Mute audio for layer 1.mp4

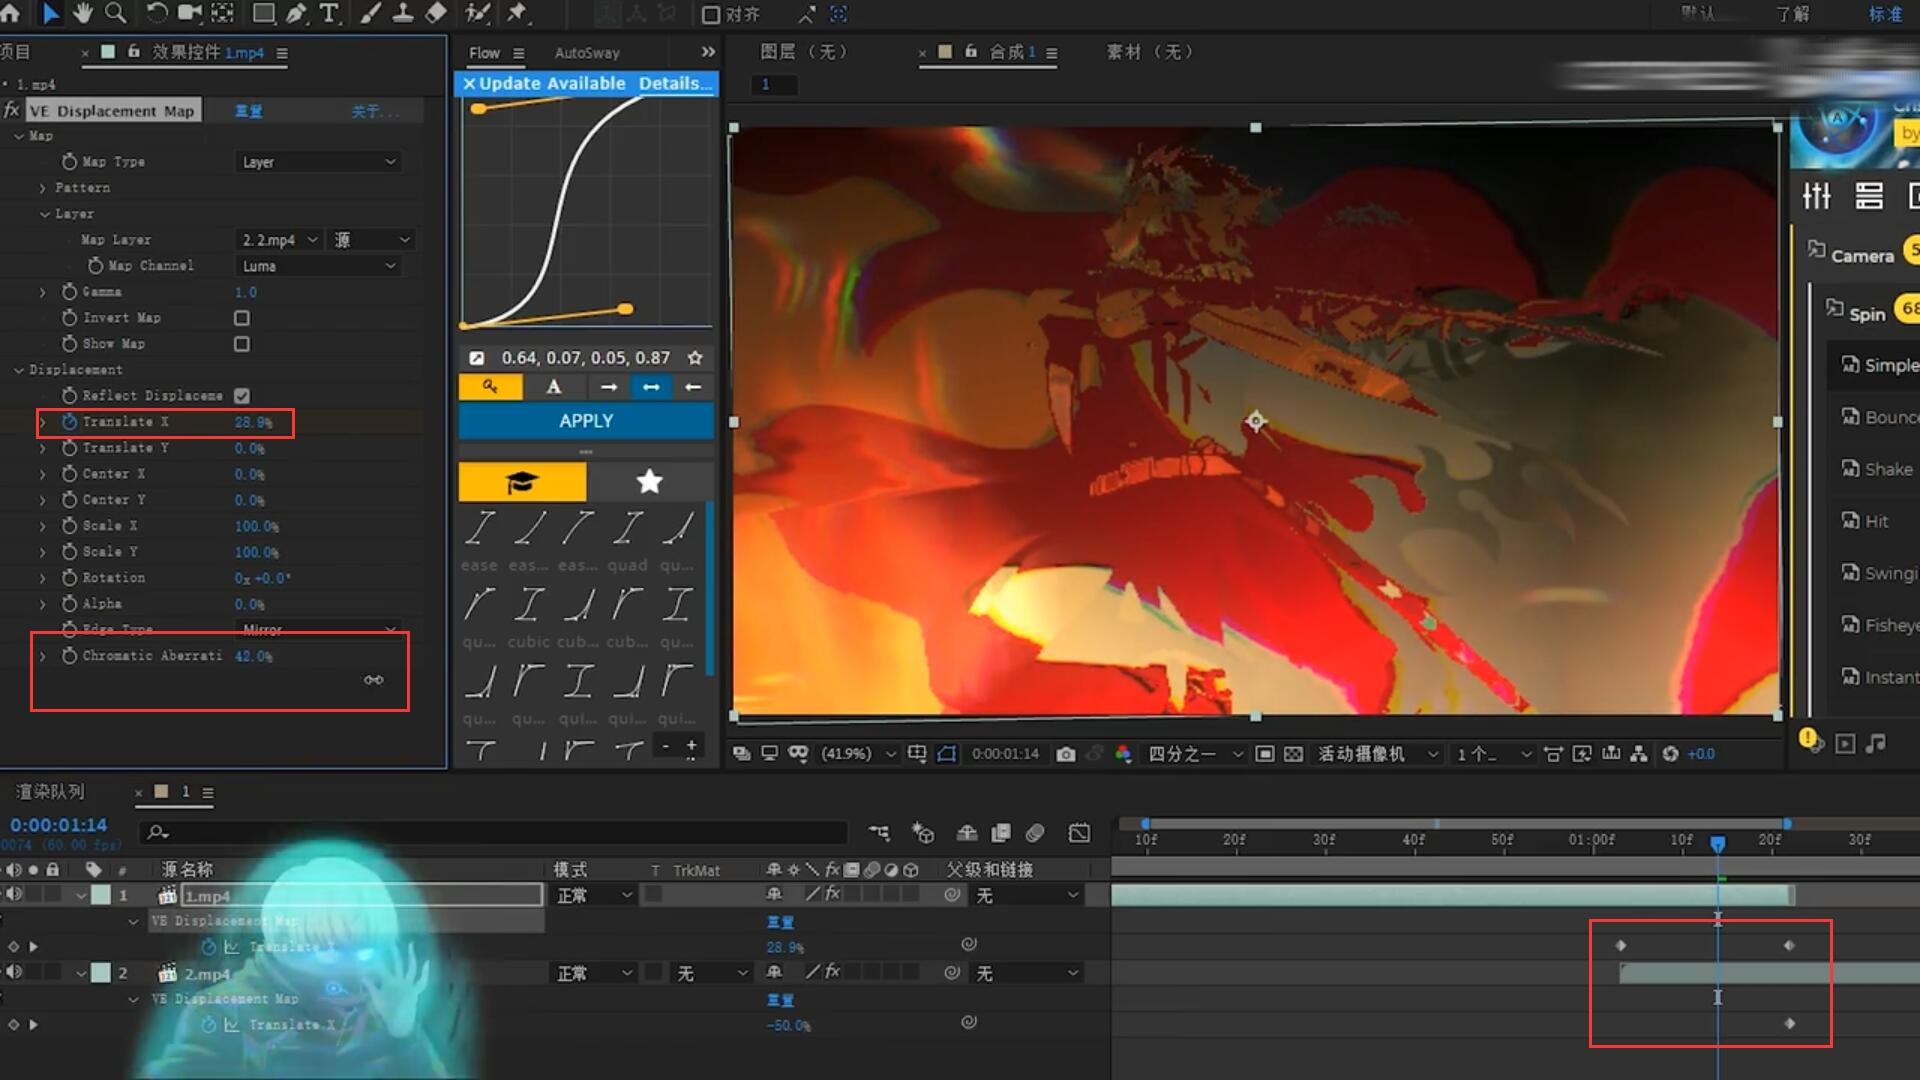[x=13, y=895]
